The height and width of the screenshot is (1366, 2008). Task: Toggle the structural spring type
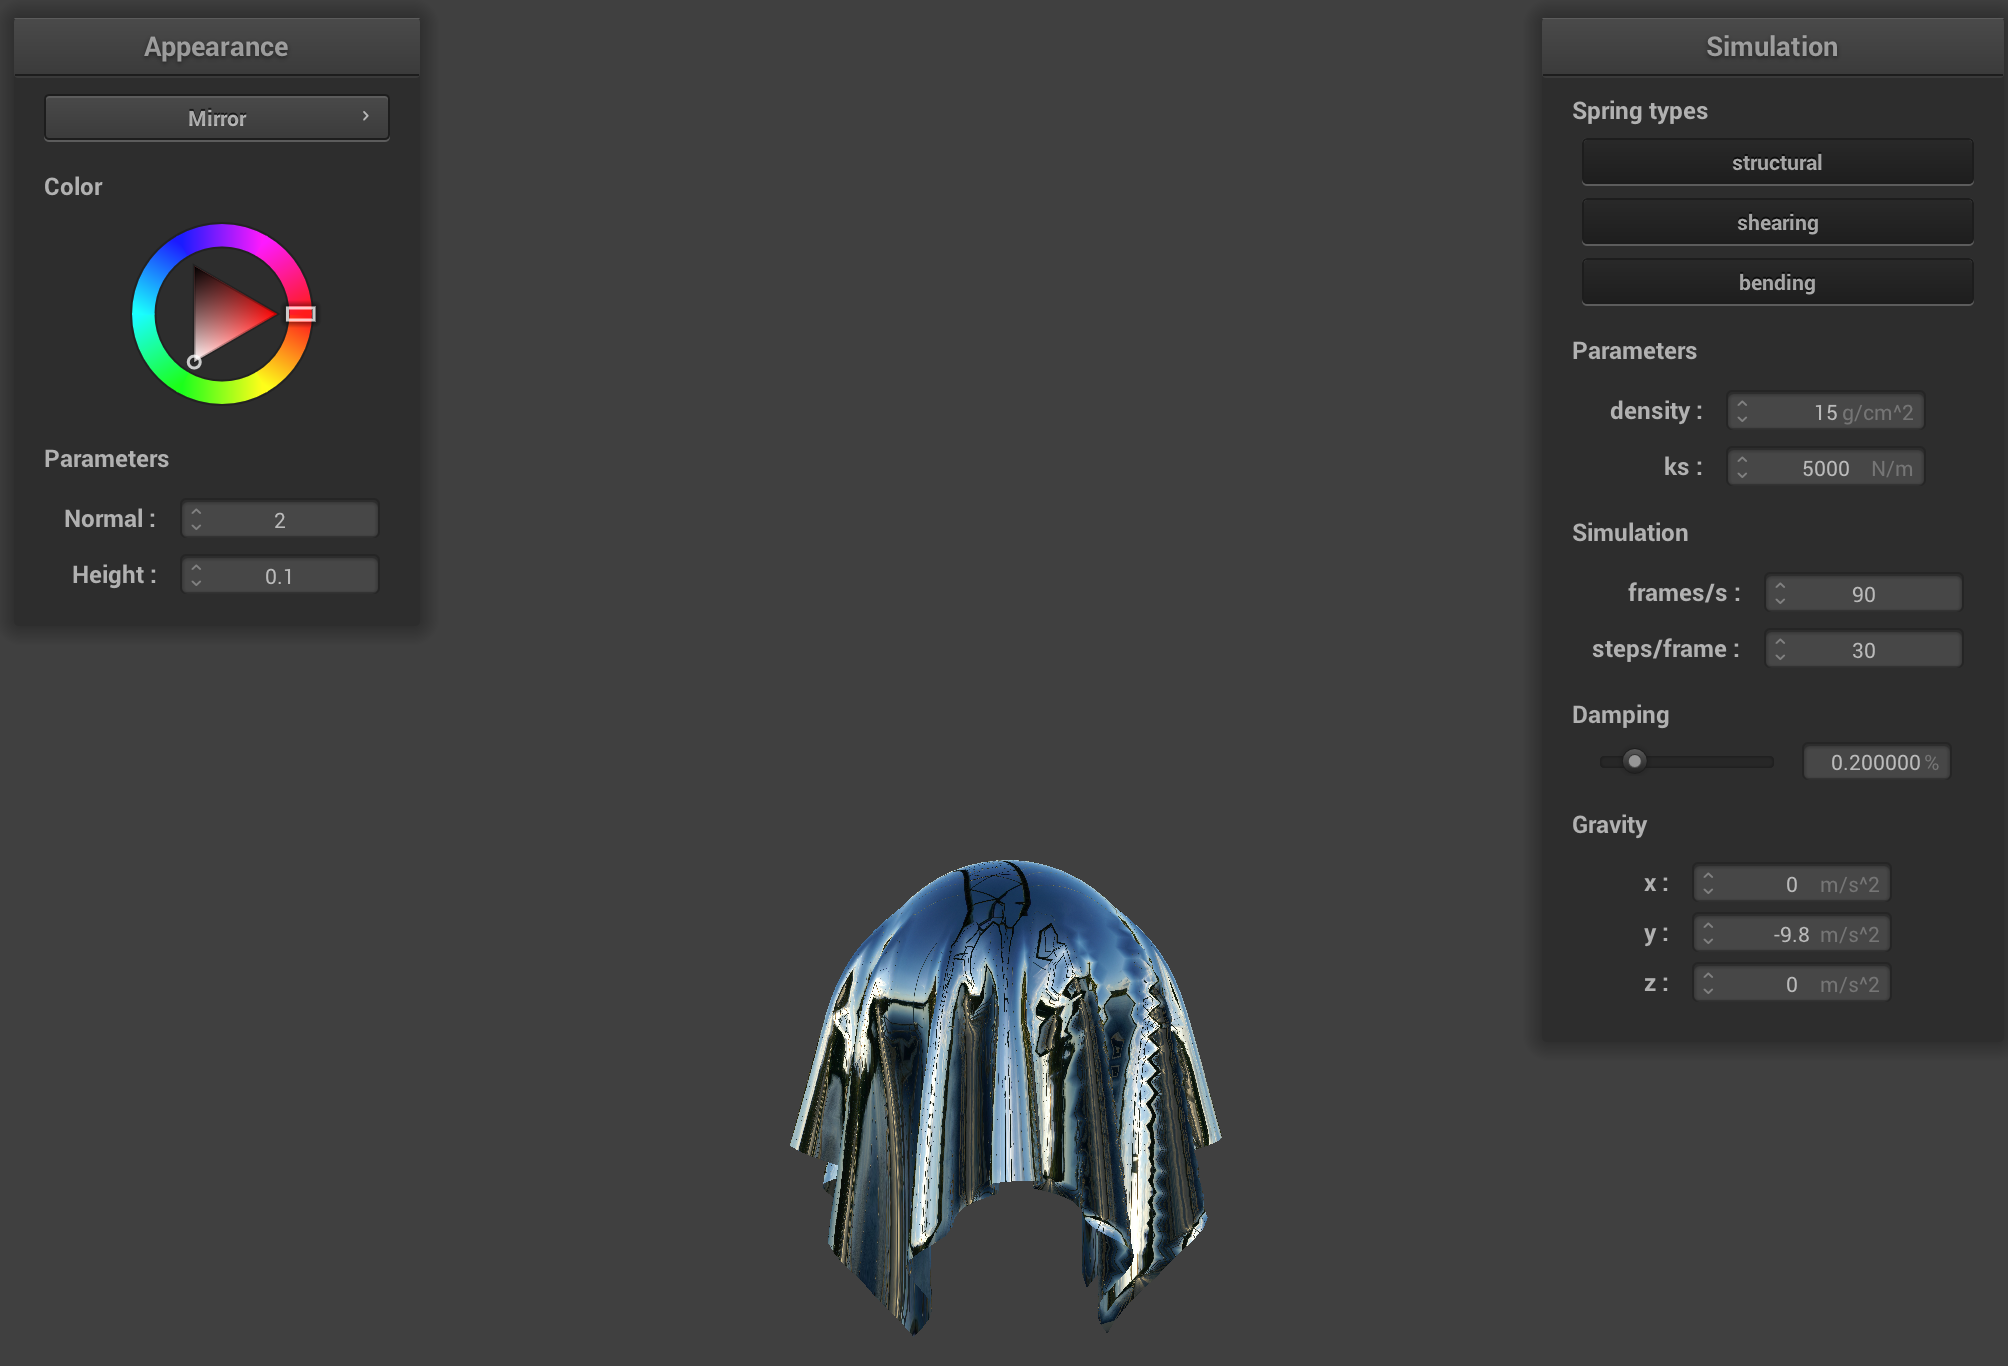(1777, 162)
